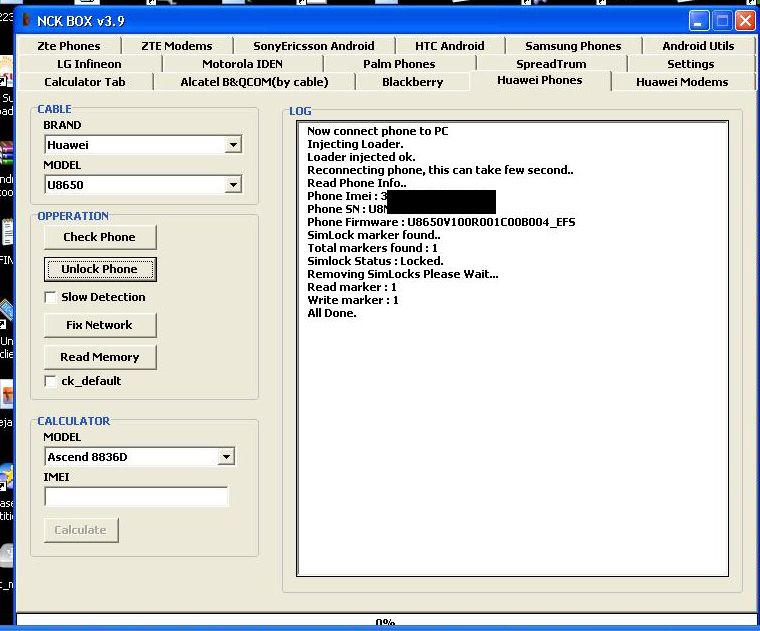Open the Calculator Tab
The height and width of the screenshot is (631, 760).
[x=85, y=82]
